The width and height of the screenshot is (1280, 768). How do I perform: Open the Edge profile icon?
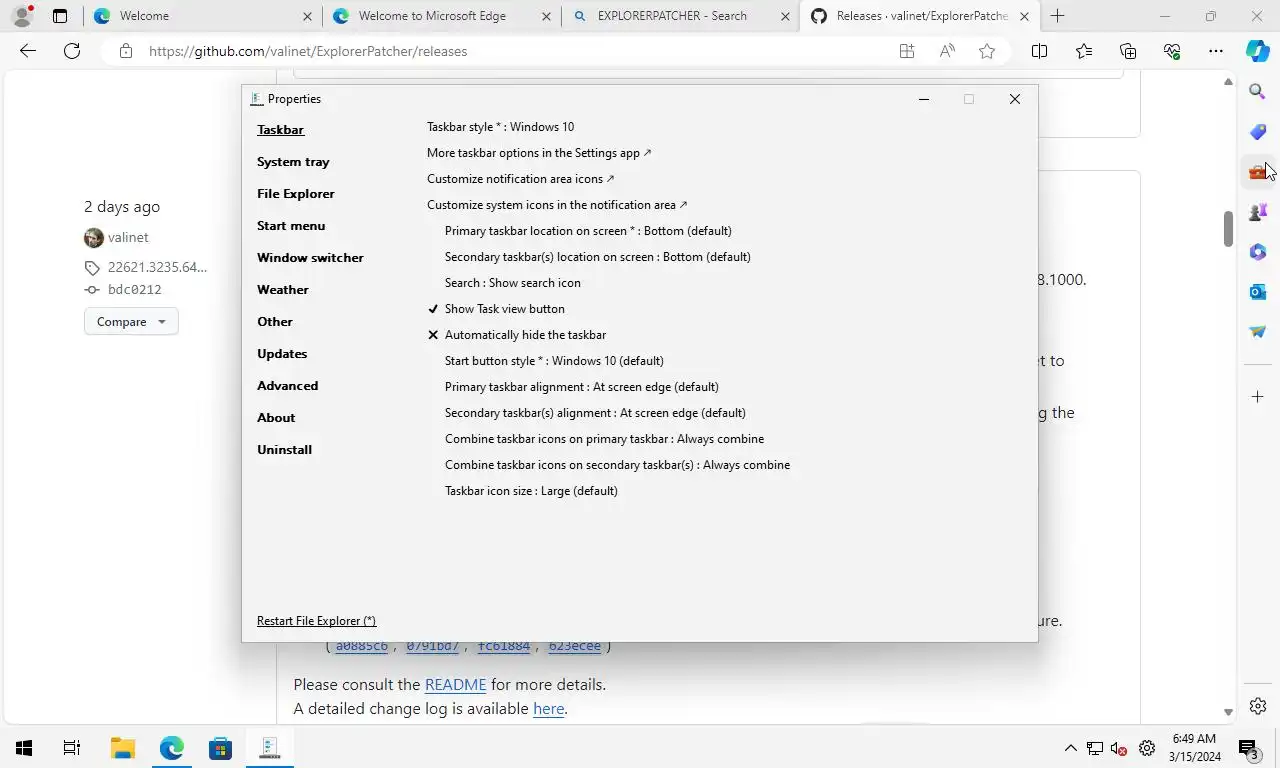point(22,16)
